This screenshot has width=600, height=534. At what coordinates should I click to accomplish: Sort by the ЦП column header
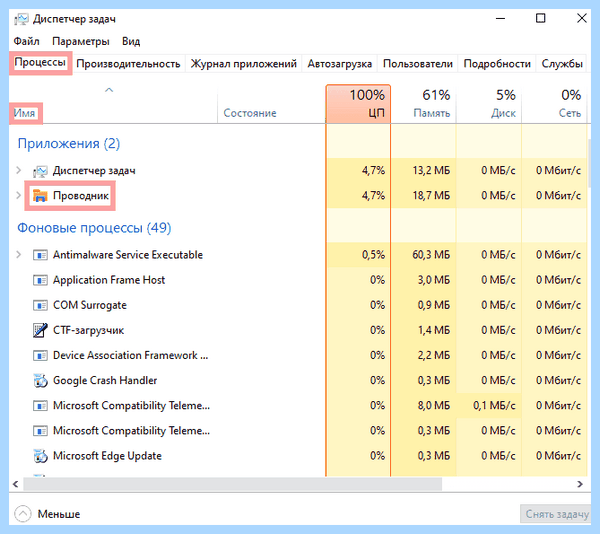point(358,104)
